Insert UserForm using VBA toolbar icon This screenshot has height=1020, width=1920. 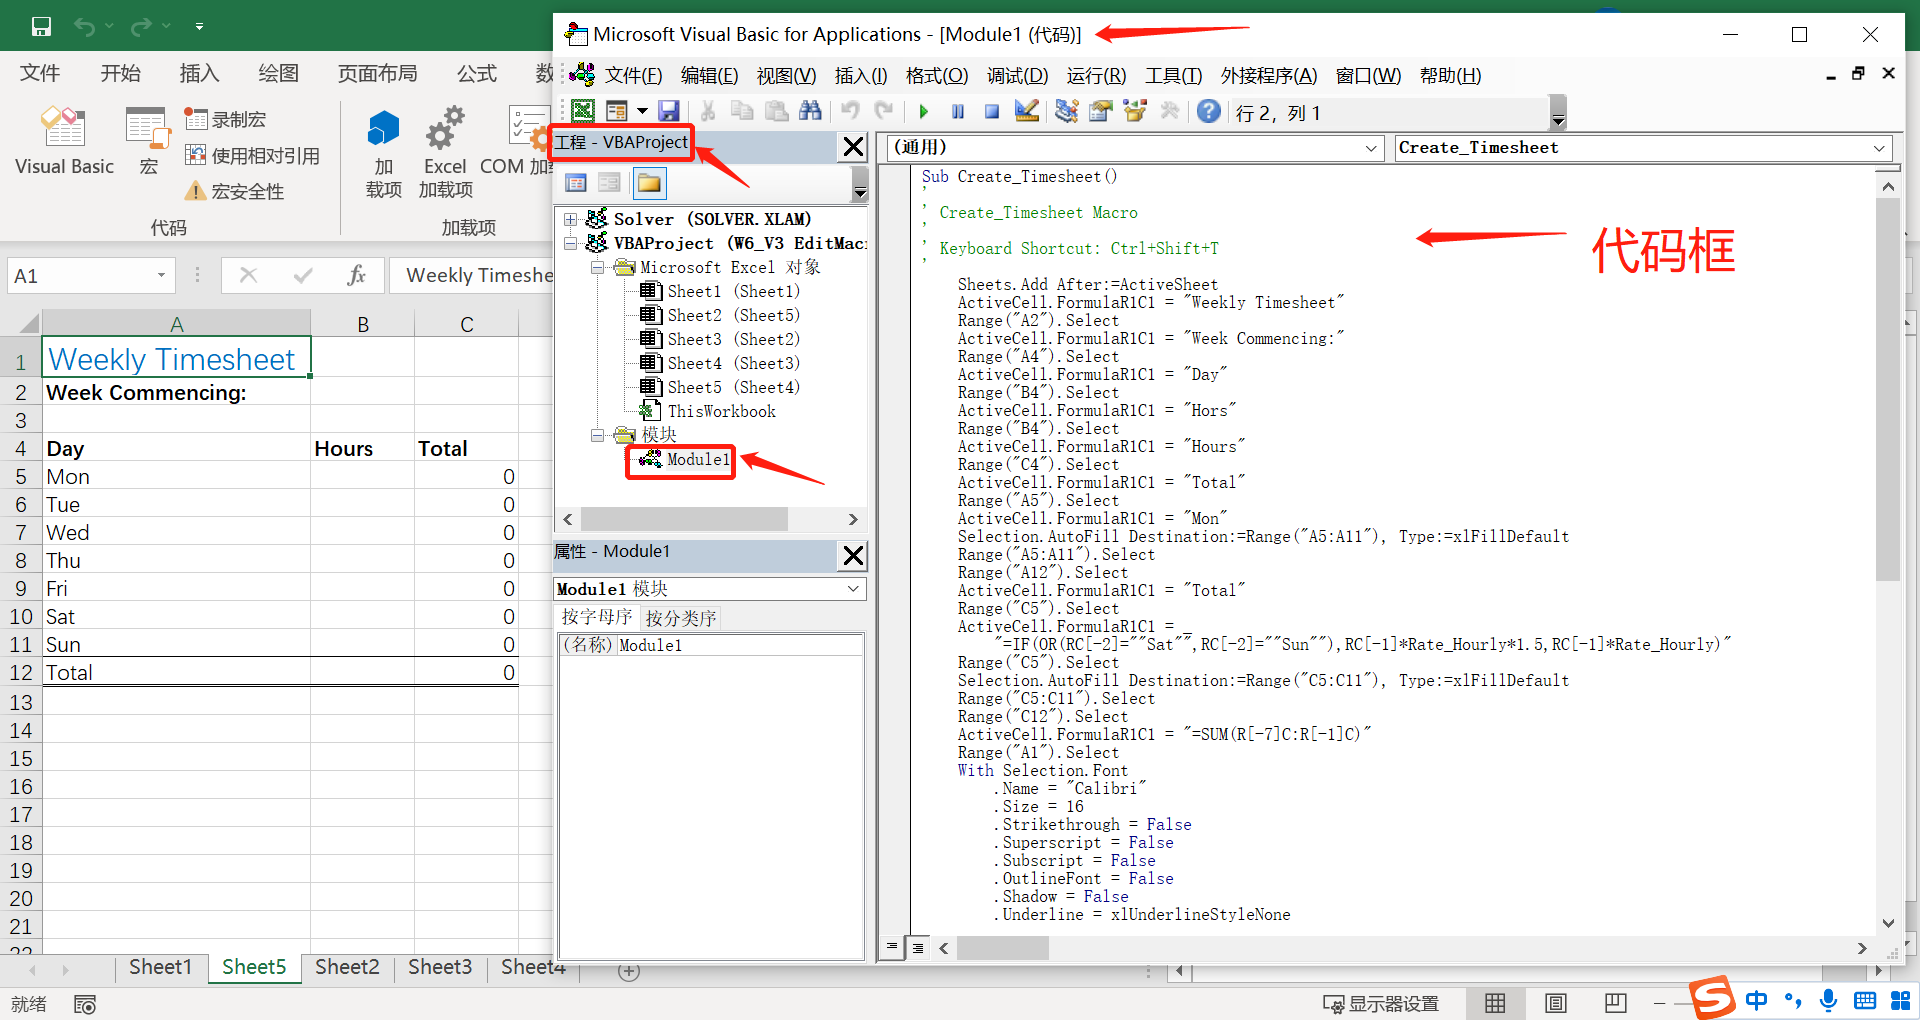(x=616, y=111)
